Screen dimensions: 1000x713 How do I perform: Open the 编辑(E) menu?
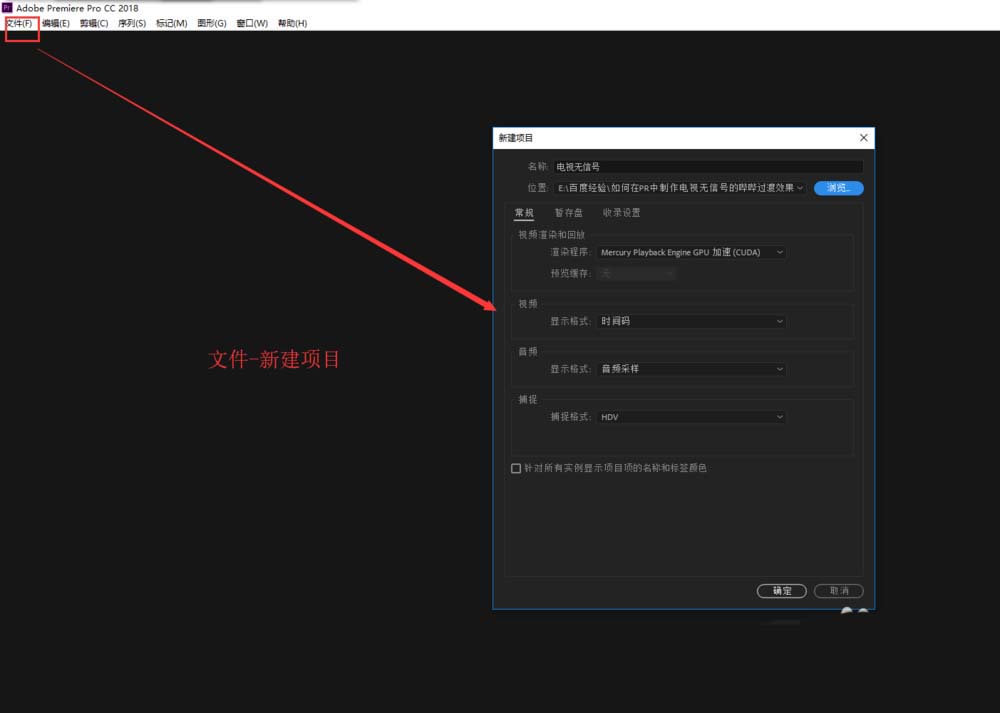(56, 23)
